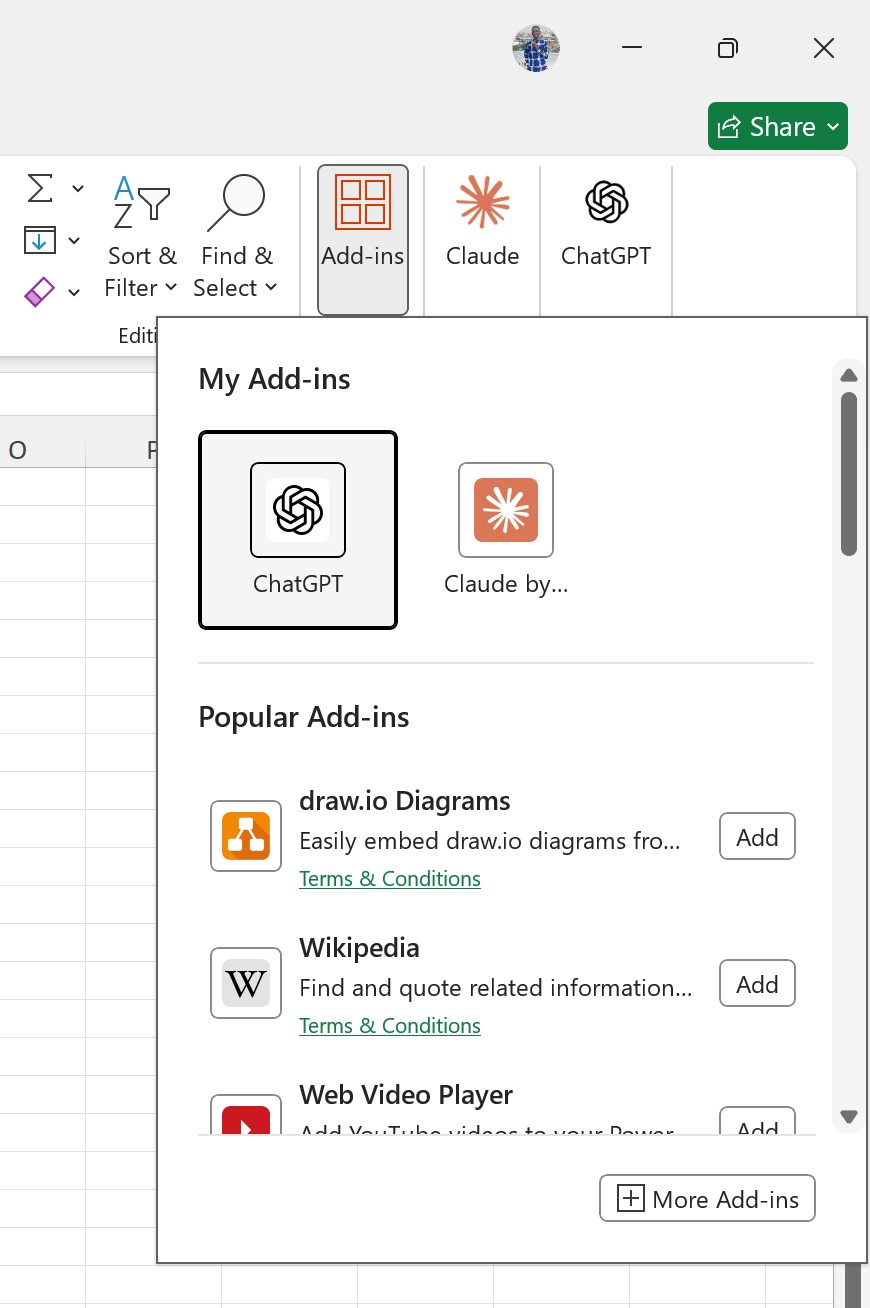Open the Fill dropdown arrow
The height and width of the screenshot is (1308, 870).
point(74,240)
